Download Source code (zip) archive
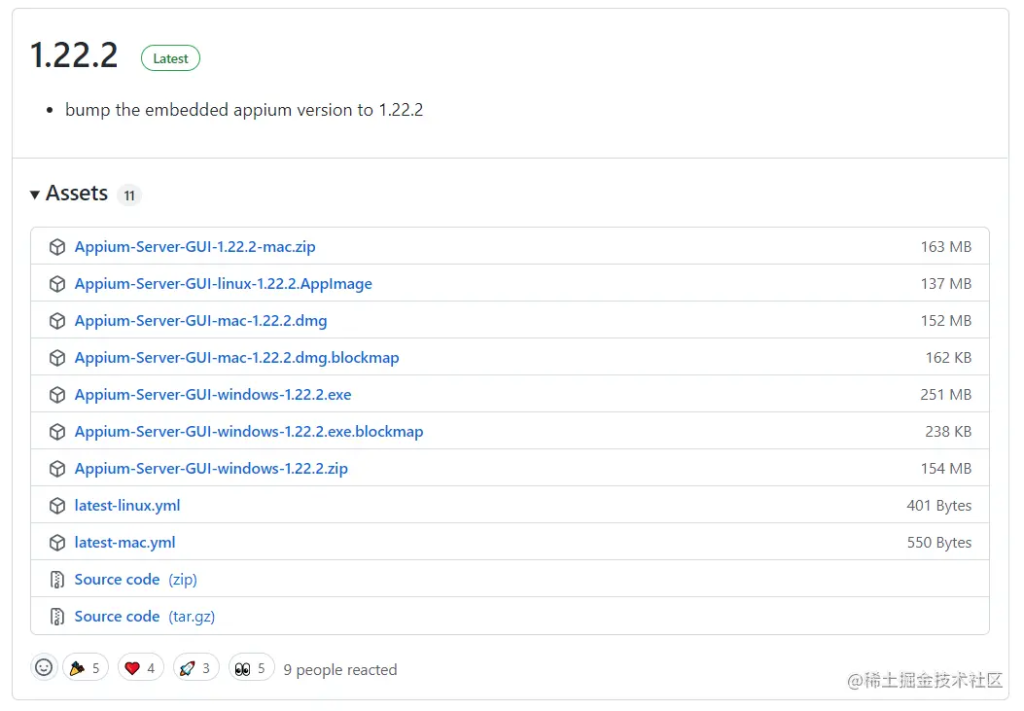1024x711 pixels. 136,580
